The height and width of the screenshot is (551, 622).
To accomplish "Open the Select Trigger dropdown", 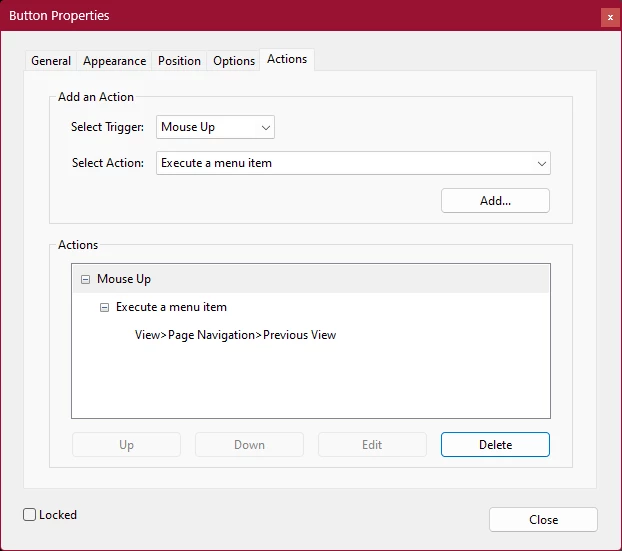I will [215, 127].
